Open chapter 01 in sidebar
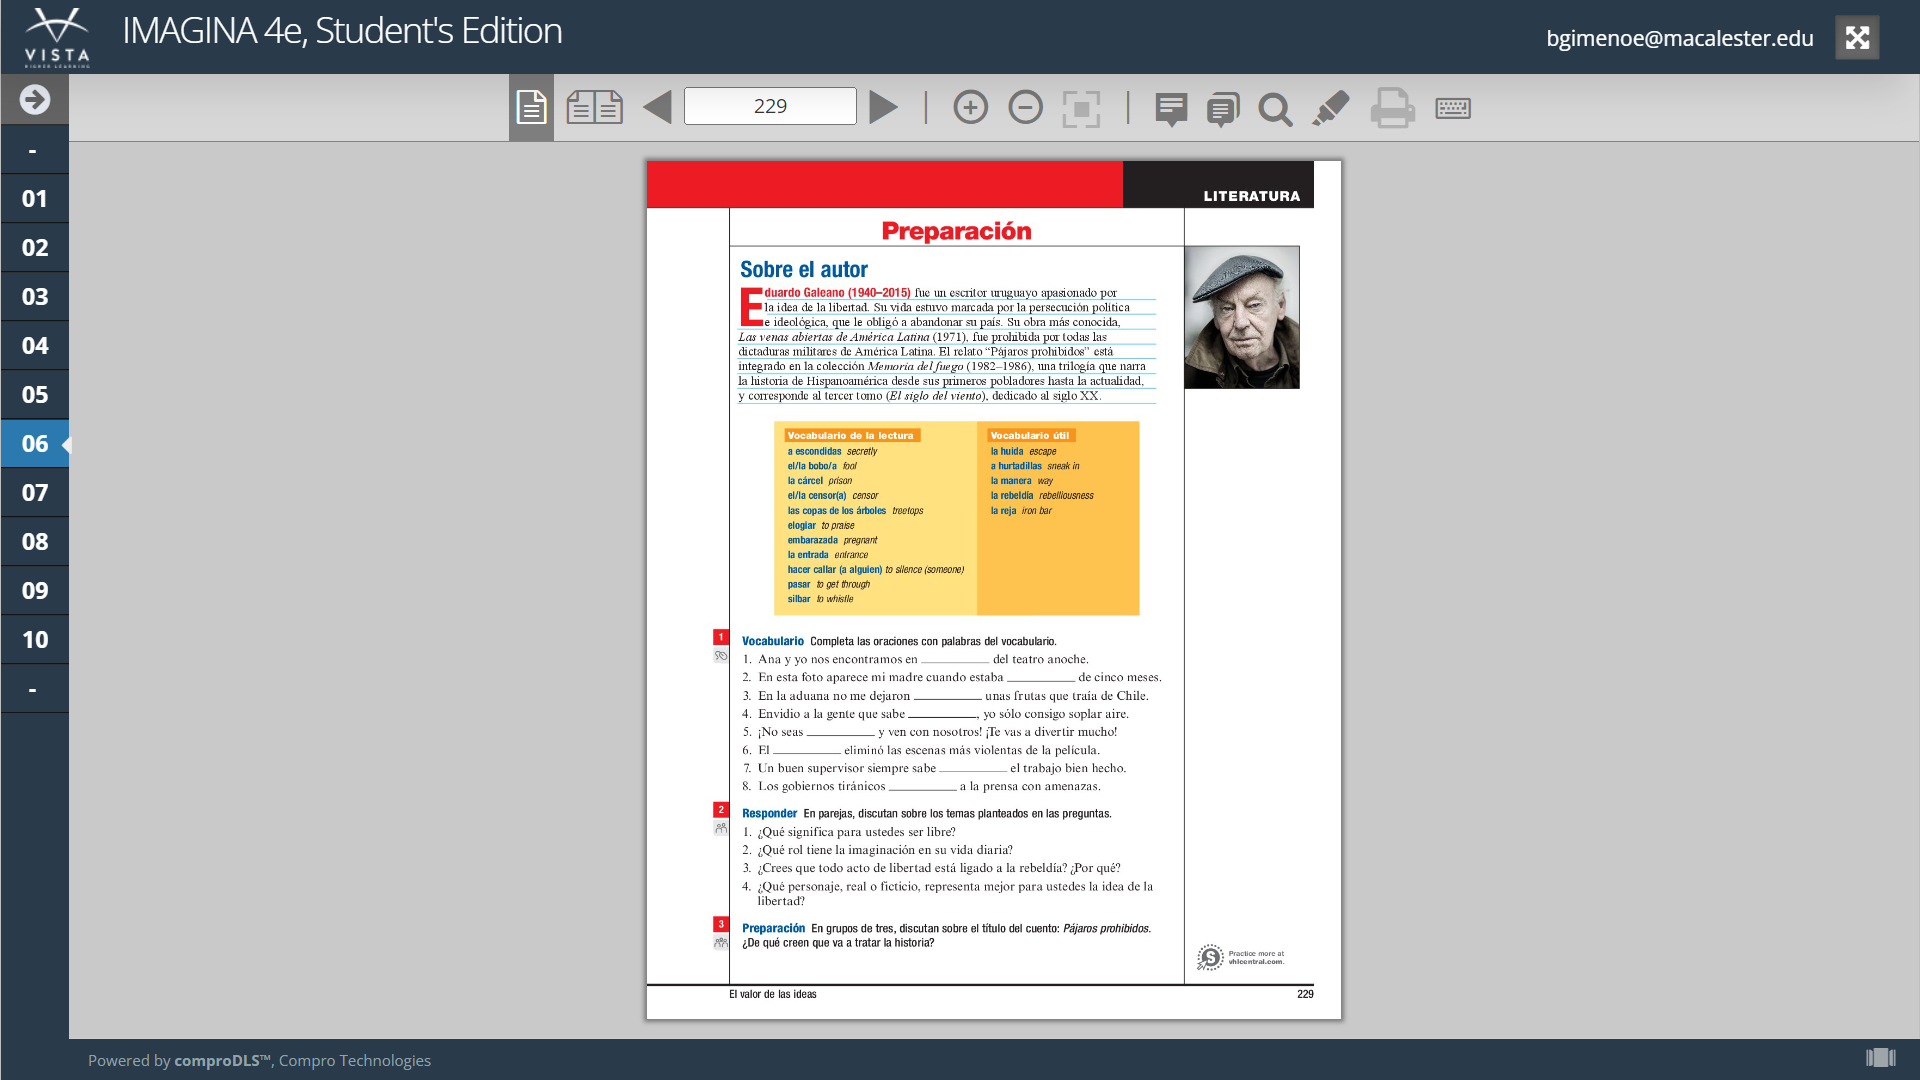This screenshot has height=1080, width=1920. point(35,198)
